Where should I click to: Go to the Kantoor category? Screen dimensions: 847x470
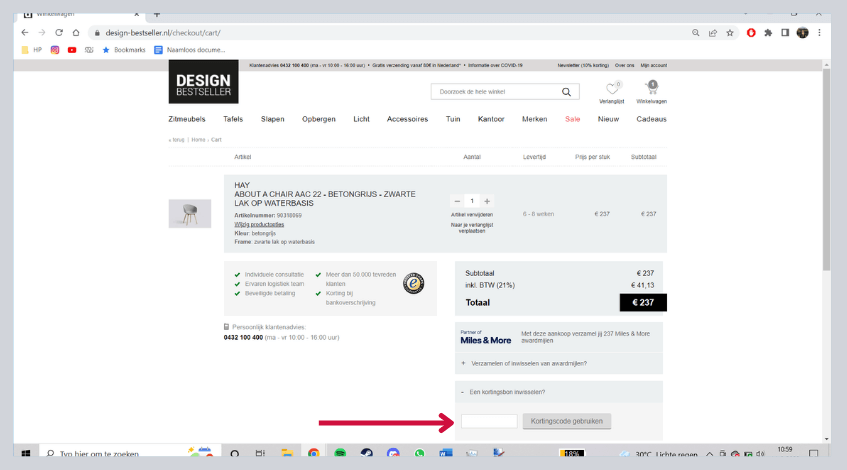pos(491,119)
